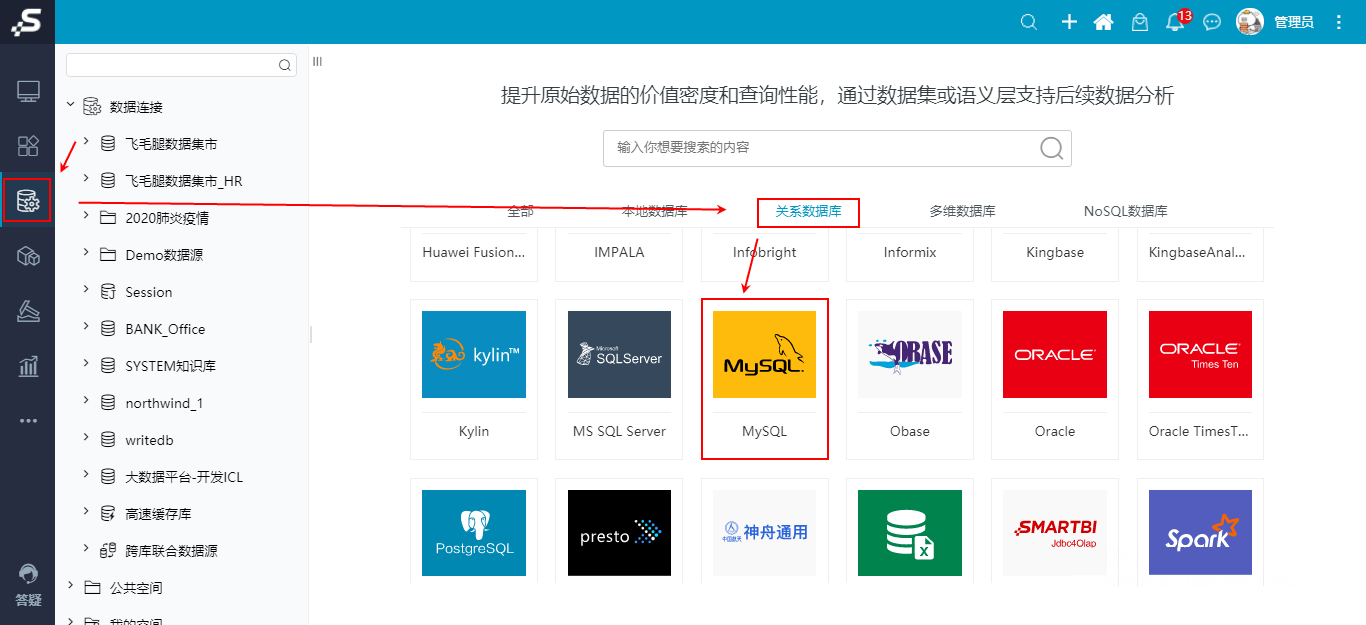Expand the Session node
The image size is (1366, 625).
click(86, 289)
